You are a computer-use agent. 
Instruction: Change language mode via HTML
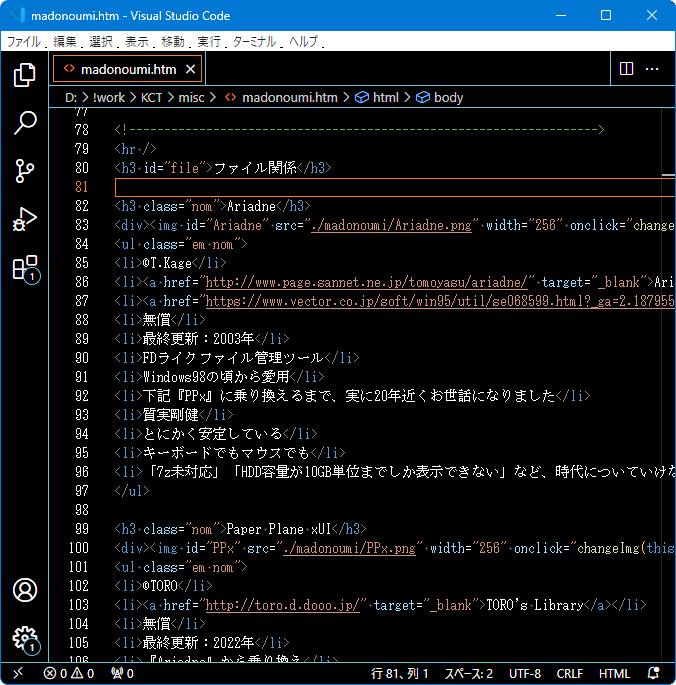pyautogui.click(x=614, y=673)
